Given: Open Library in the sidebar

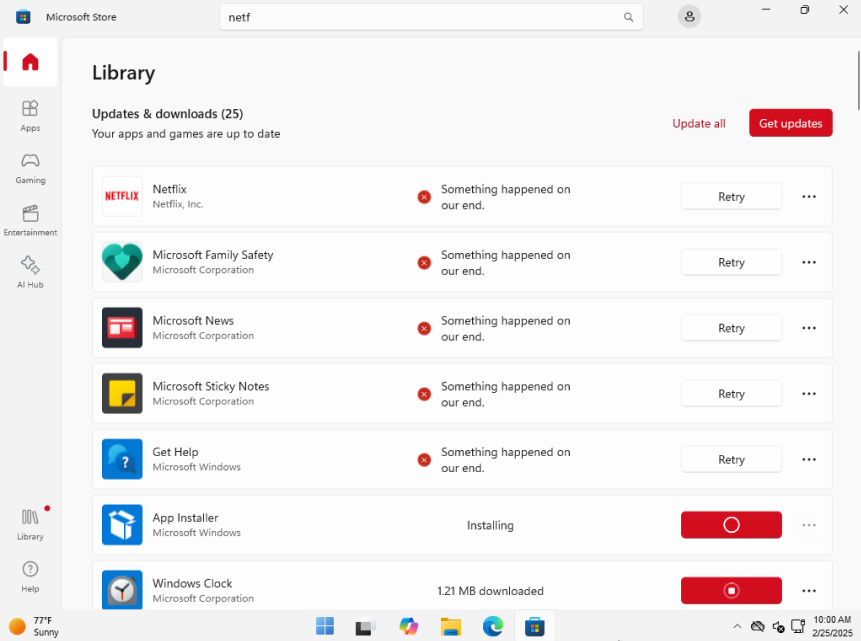Looking at the screenshot, I should [30, 524].
